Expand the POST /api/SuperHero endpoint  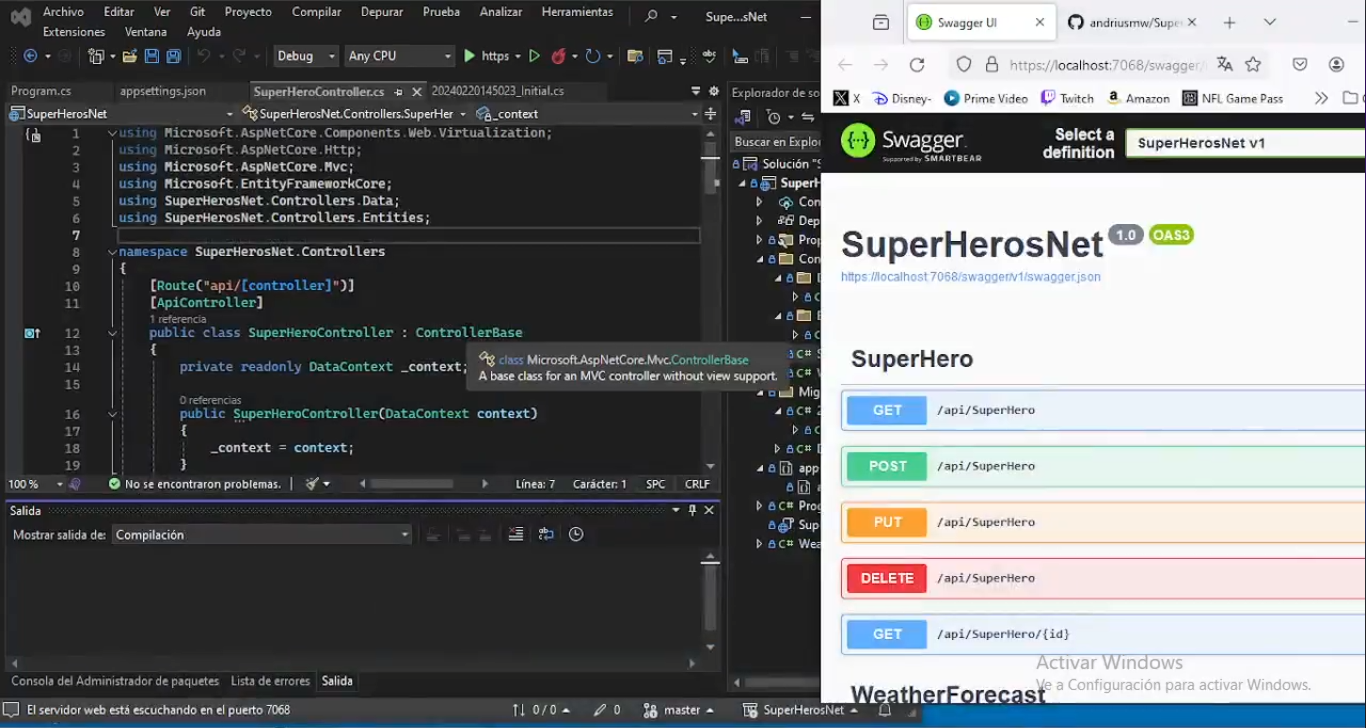(x=1104, y=466)
